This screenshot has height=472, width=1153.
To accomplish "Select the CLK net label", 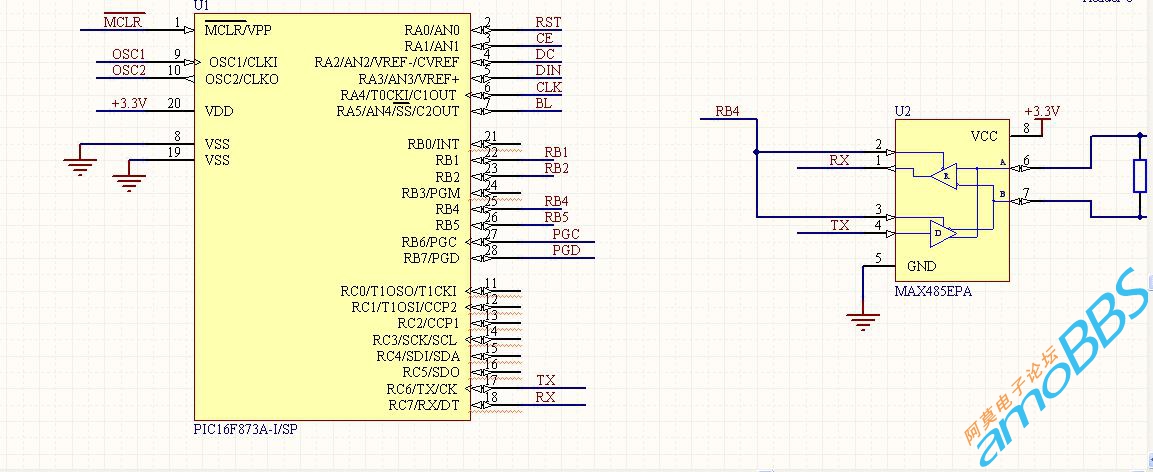I will click(549, 87).
